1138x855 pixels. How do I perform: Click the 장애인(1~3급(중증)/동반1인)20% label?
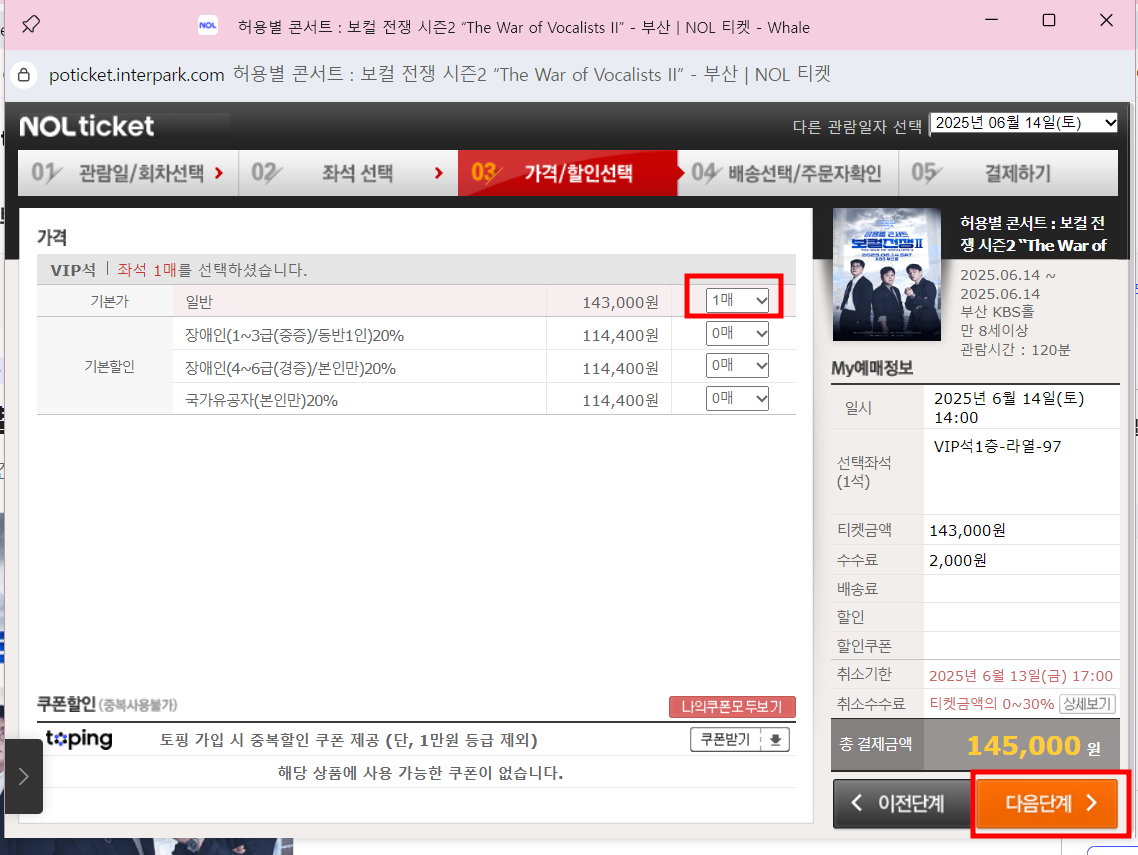[x=294, y=335]
